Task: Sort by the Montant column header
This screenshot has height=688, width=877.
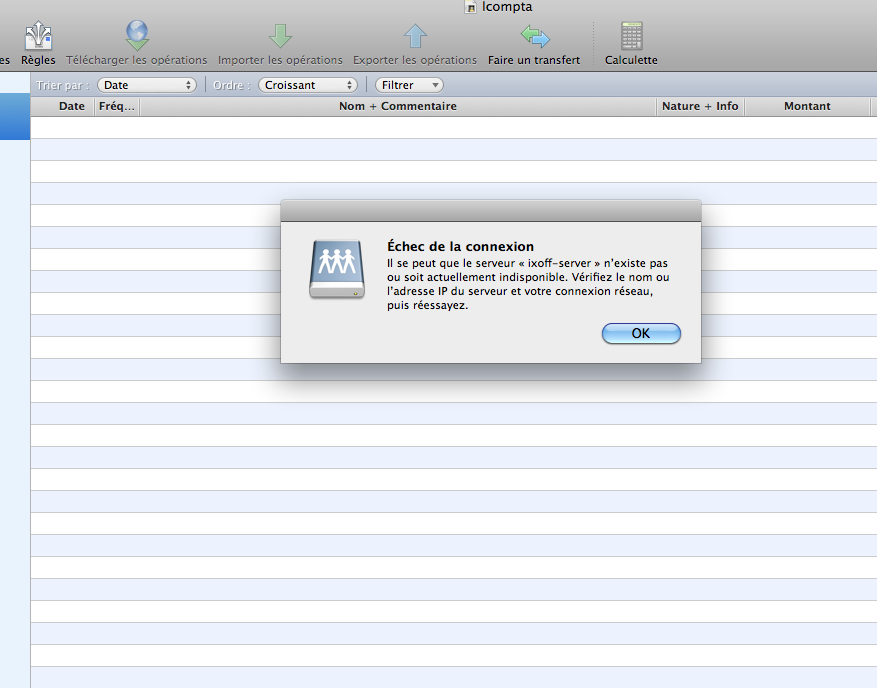Action: pos(807,106)
